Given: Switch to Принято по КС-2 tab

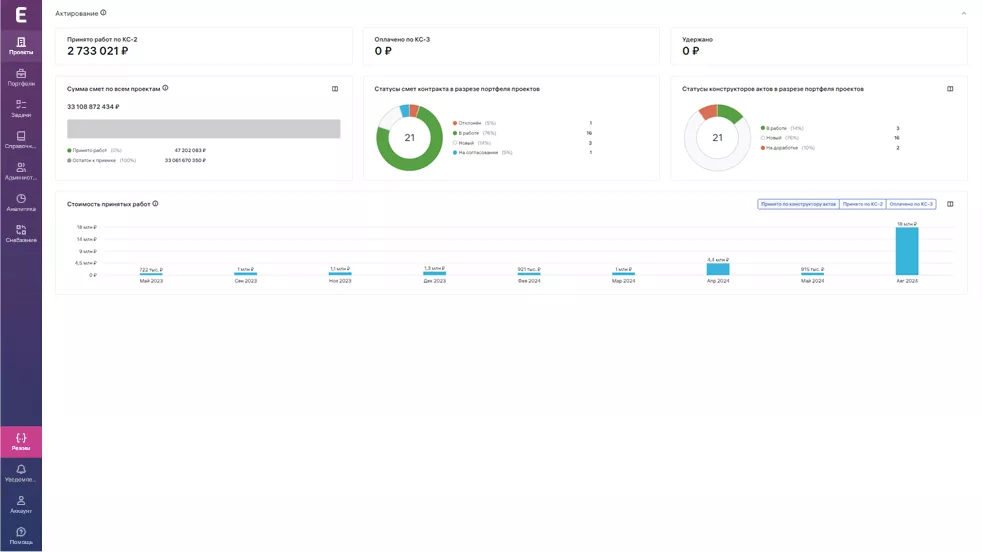Looking at the screenshot, I should pyautogui.click(x=862, y=204).
